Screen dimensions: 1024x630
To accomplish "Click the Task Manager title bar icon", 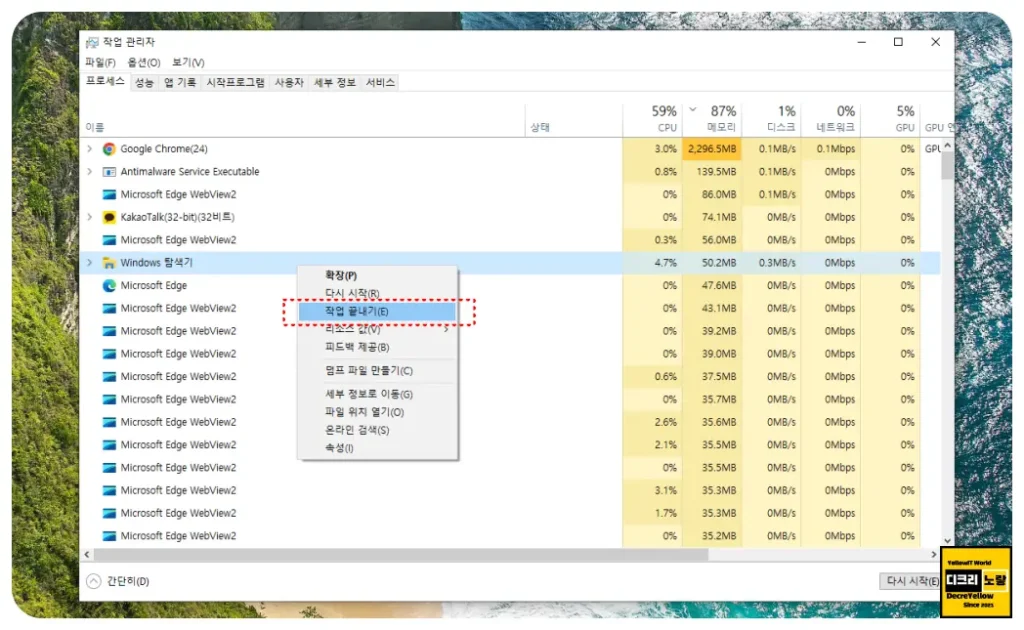I will pos(92,42).
